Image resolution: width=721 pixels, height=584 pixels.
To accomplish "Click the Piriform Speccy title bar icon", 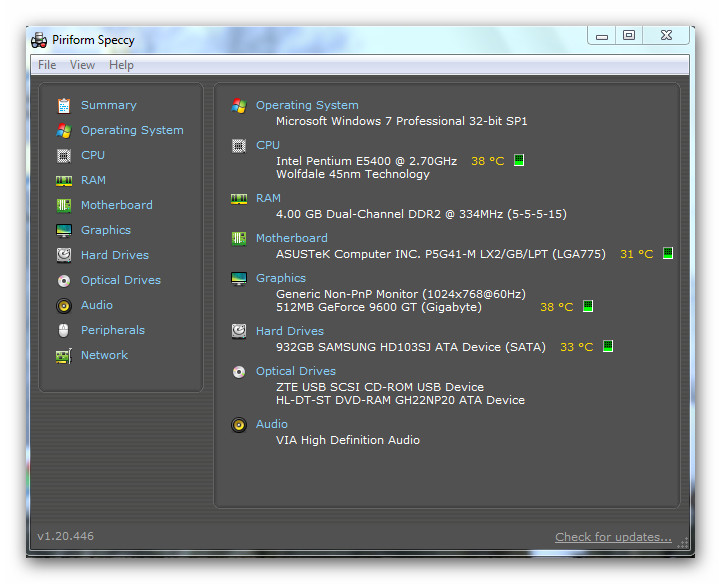I will pos(39,40).
